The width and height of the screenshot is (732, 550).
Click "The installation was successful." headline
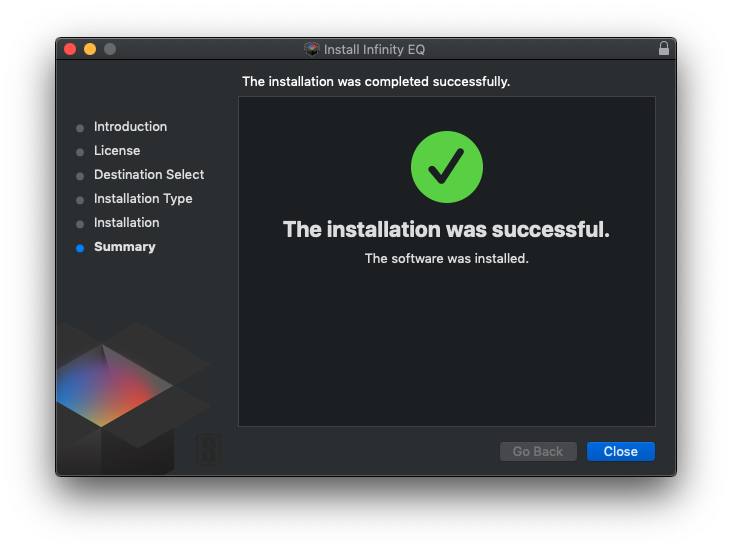coord(446,230)
